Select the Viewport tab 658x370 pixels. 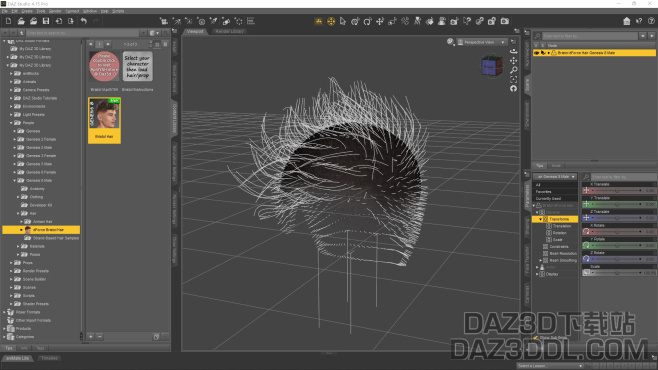pos(195,31)
